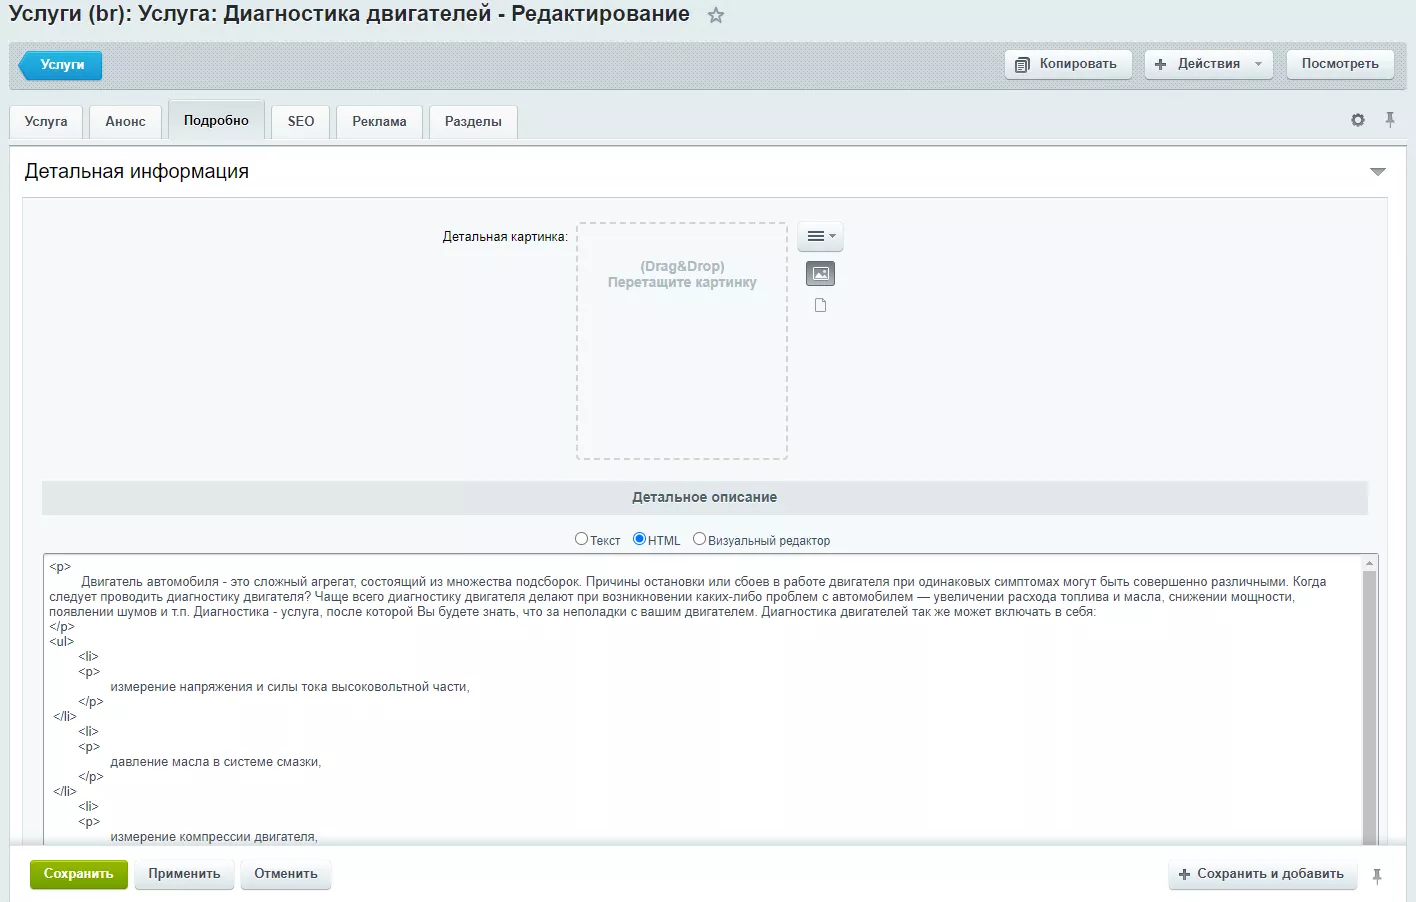Add page to favorites with star icon
The image size is (1416, 902).
[x=716, y=15]
